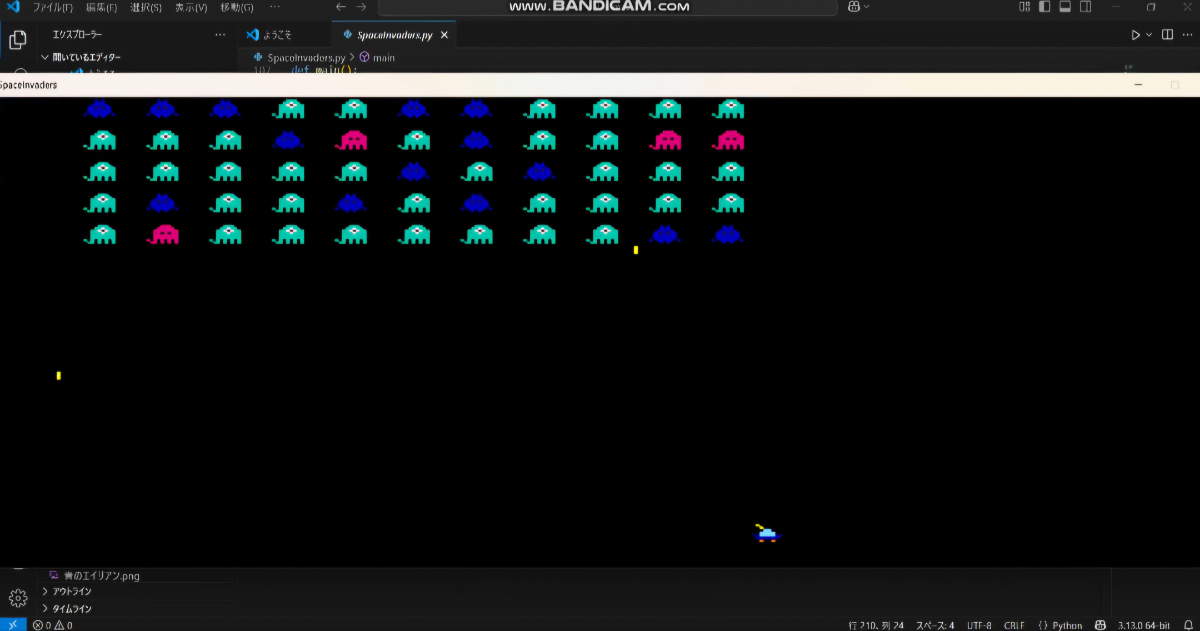
Task: Open the dropdown arrow beside Run button
Action: tap(1149, 35)
